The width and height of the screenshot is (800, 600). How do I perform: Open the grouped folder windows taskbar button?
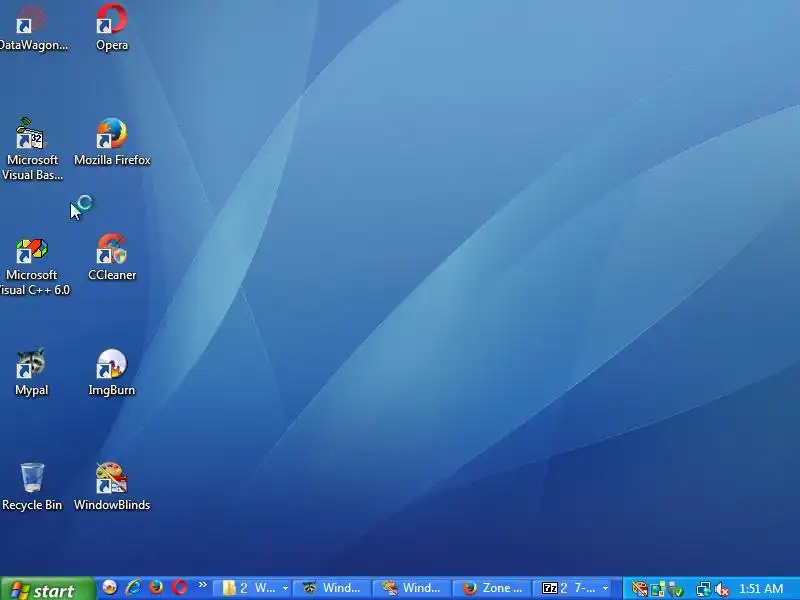tap(255, 588)
